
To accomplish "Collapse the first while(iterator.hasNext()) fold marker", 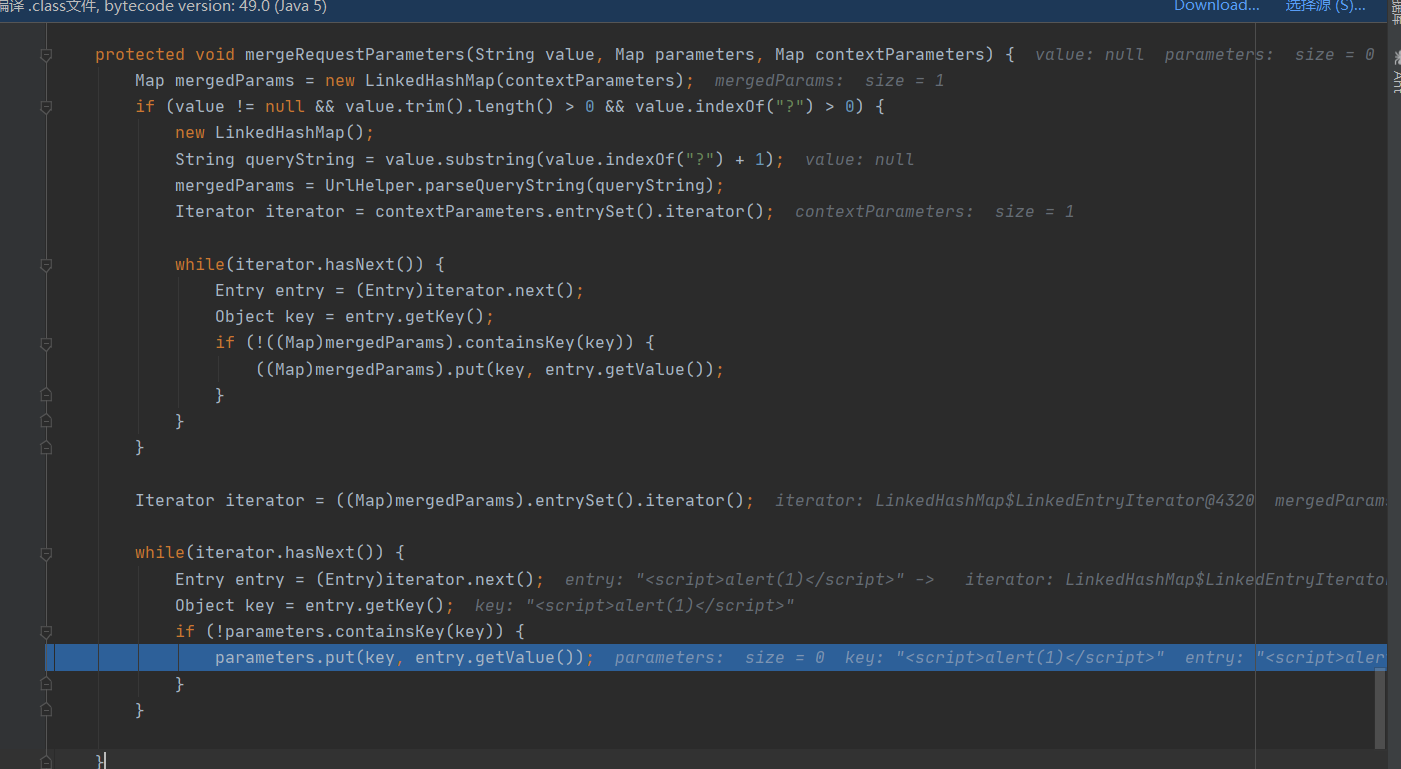I will (x=46, y=265).
